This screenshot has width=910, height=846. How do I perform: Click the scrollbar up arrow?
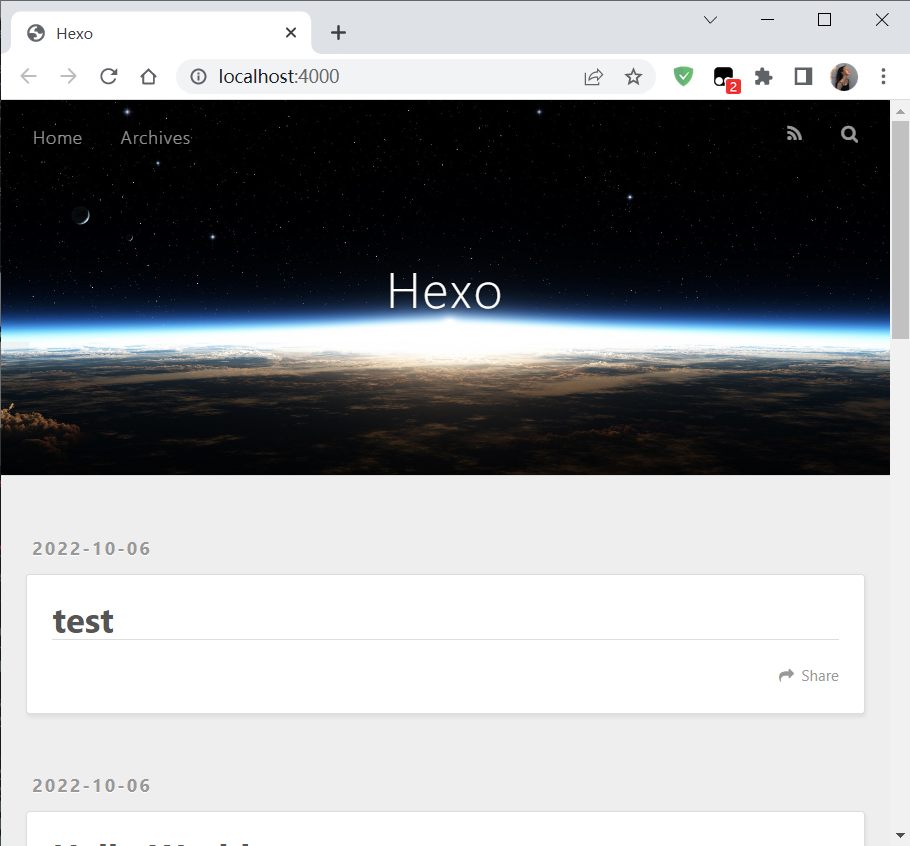900,111
